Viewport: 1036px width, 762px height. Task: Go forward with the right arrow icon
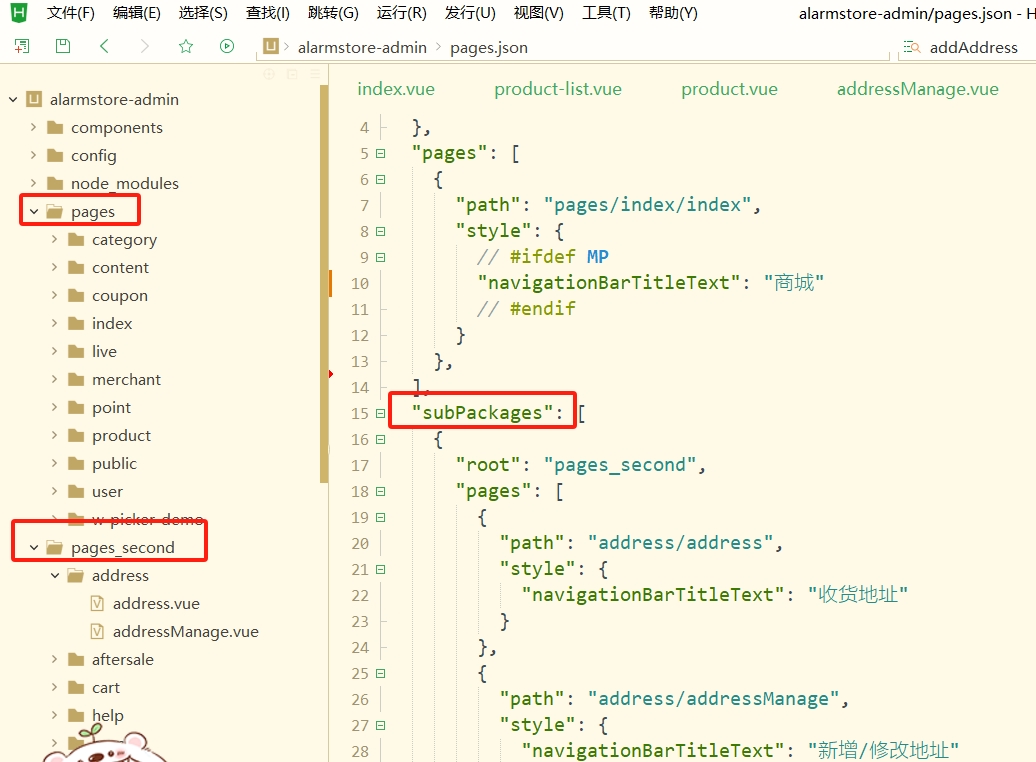click(x=145, y=46)
